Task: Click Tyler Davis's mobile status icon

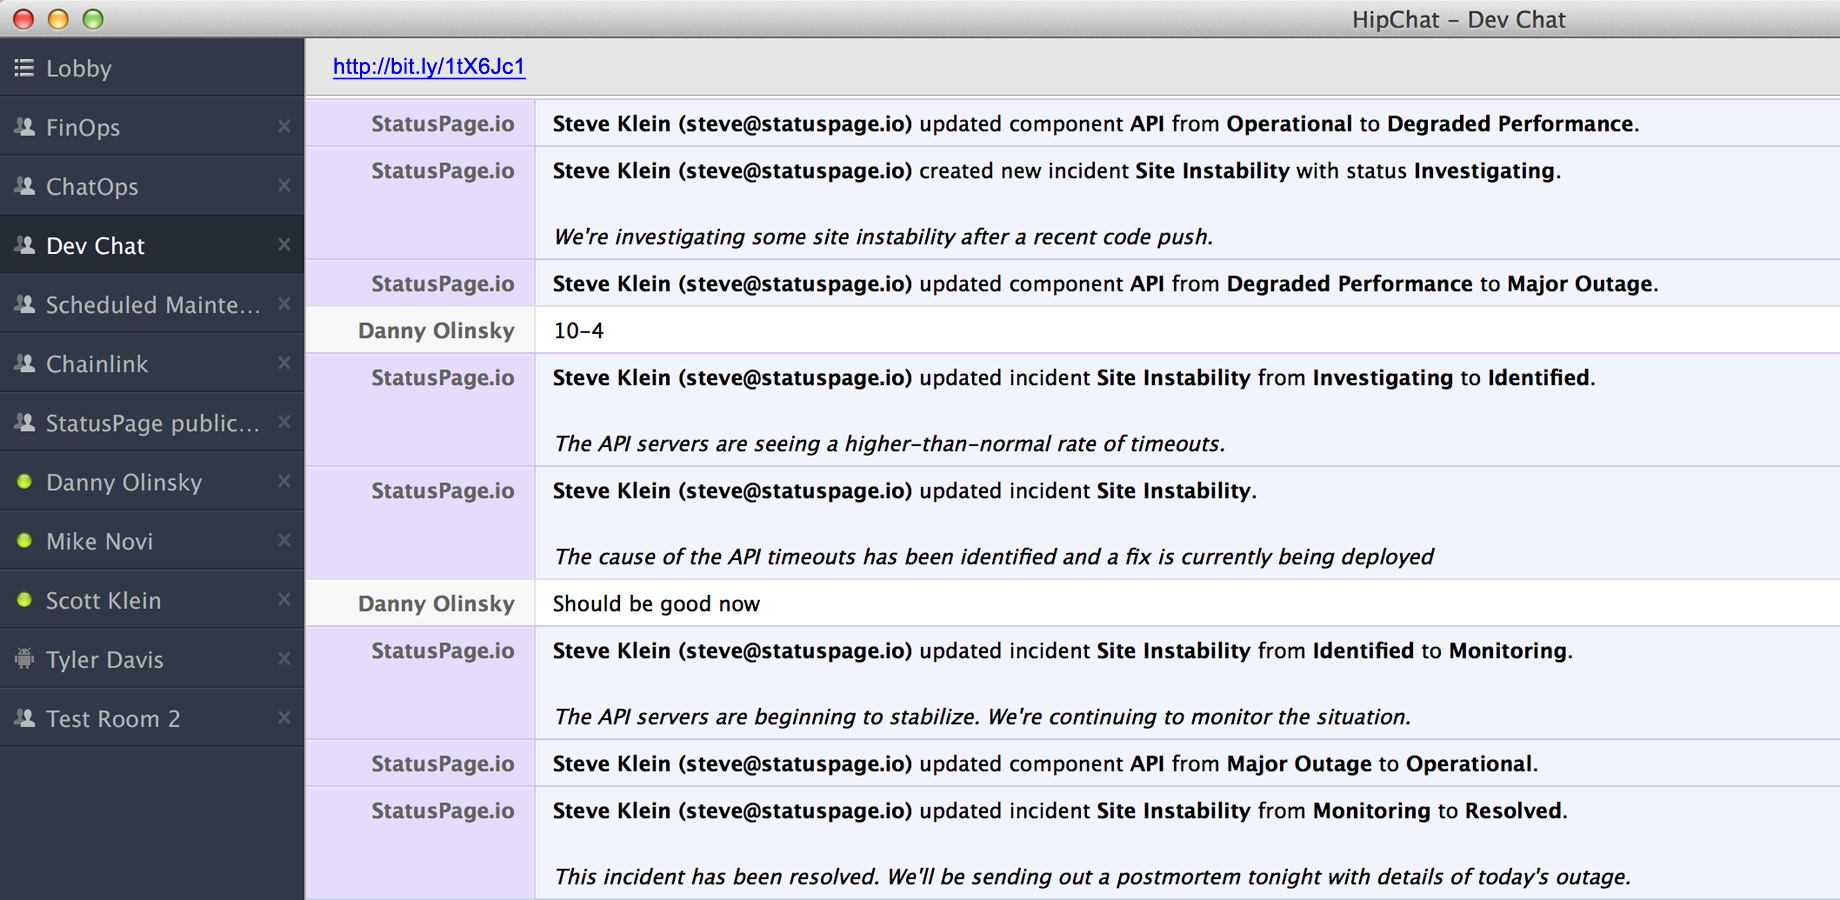Action: click(x=24, y=659)
